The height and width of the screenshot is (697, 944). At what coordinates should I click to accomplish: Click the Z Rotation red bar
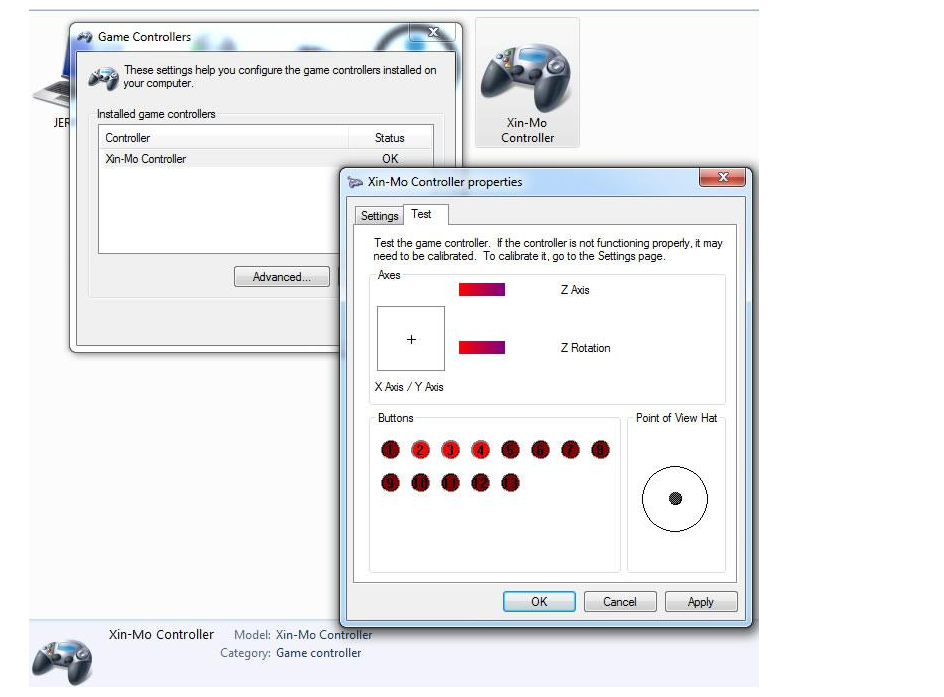pos(482,347)
